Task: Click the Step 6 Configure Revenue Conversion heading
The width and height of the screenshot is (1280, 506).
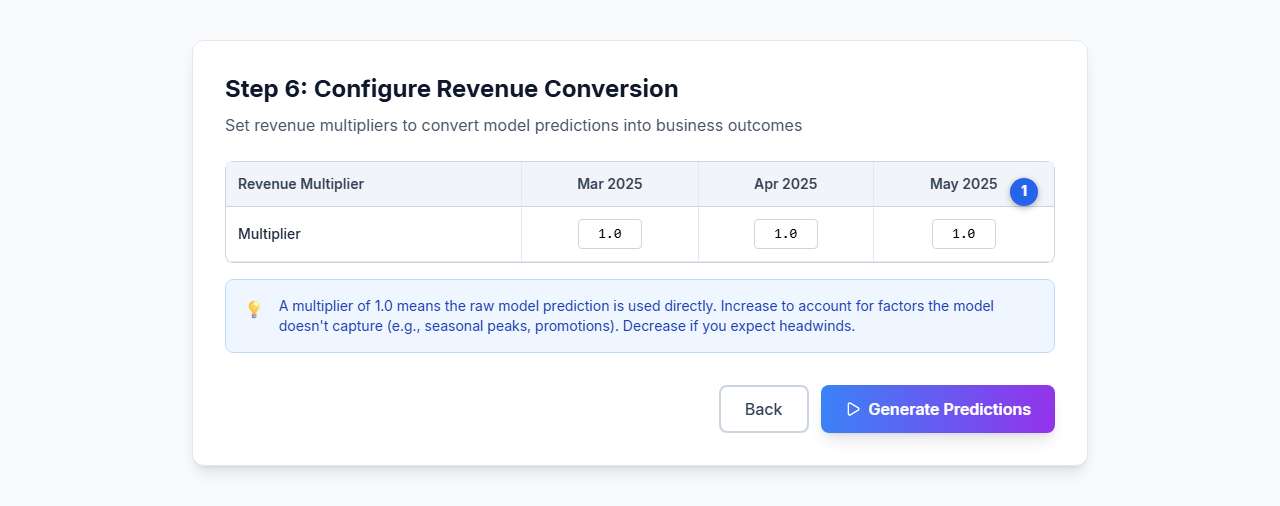Action: [x=452, y=89]
